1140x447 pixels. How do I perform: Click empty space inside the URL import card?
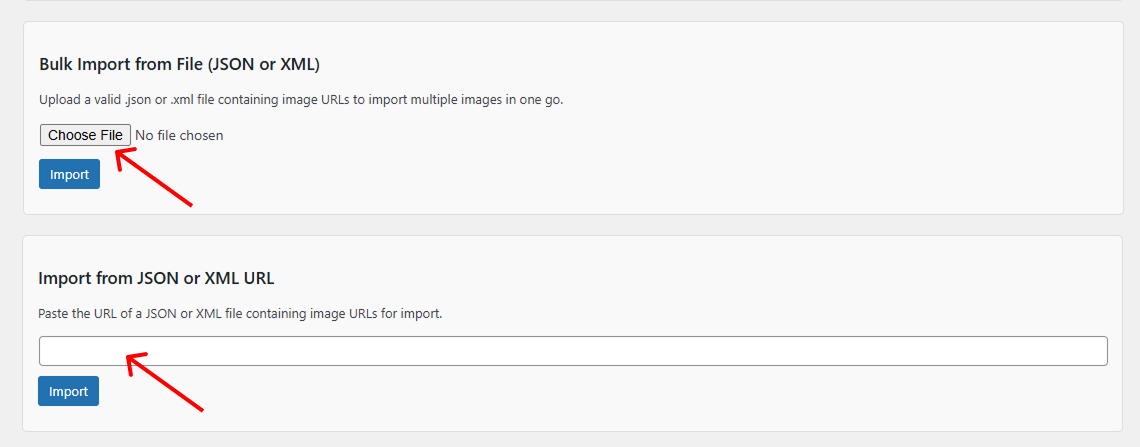coord(654,392)
